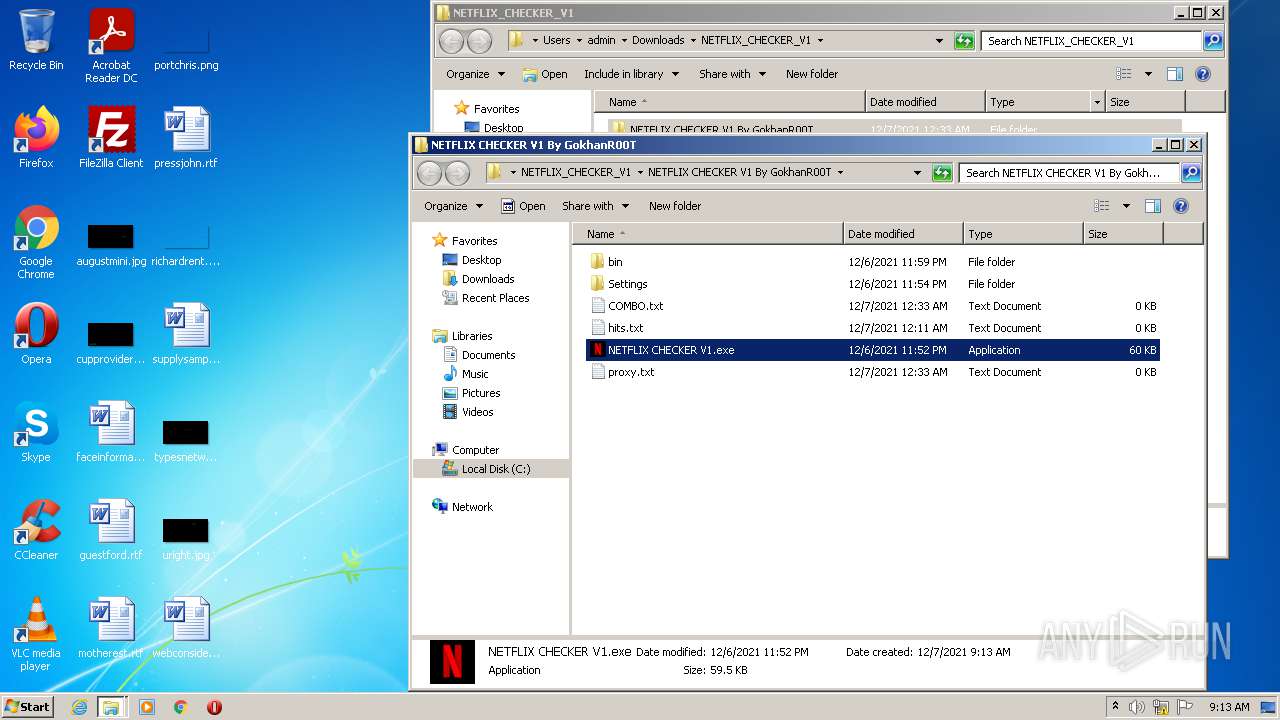The image size is (1280, 720).
Task: Expand address bar history dropdown in front window
Action: tap(918, 173)
